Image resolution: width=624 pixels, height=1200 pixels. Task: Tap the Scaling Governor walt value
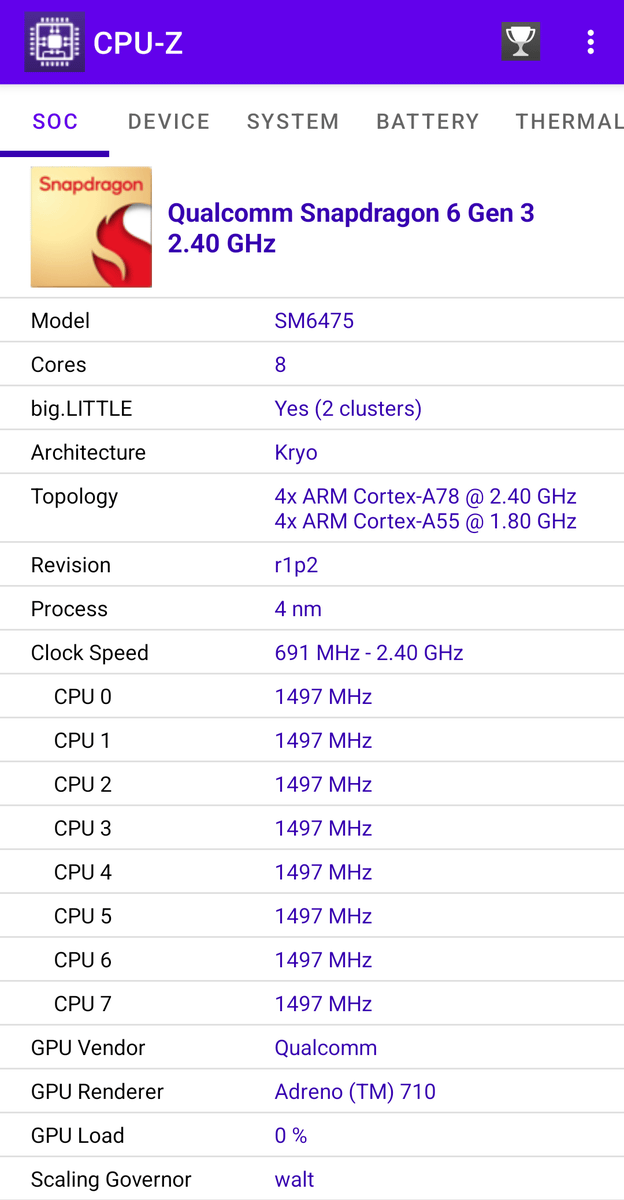tap(294, 1180)
